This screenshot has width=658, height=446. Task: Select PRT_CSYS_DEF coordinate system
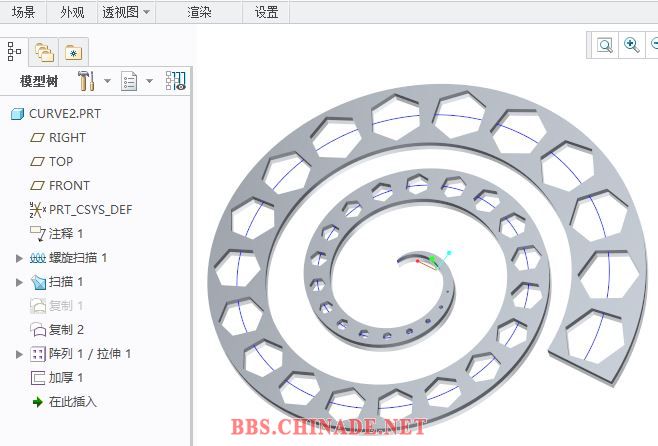[90, 209]
